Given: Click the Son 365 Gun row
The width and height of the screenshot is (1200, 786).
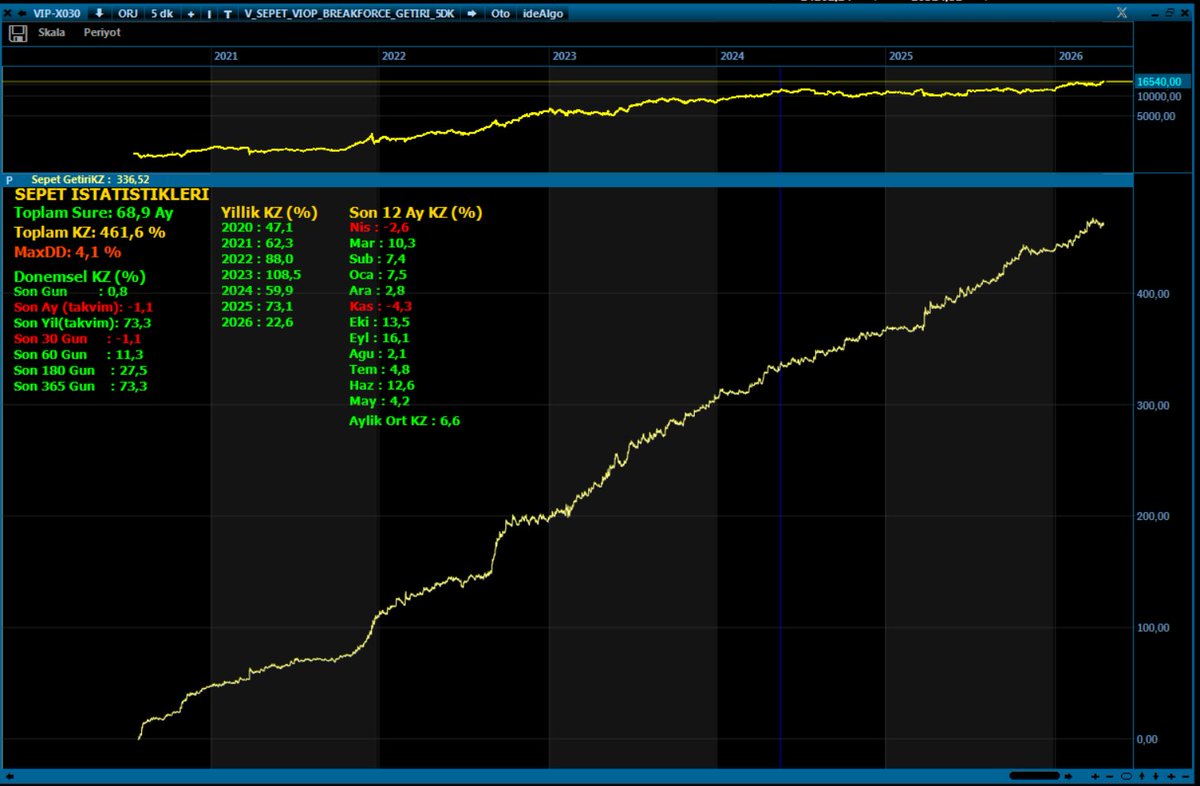Looking at the screenshot, I should (81, 386).
